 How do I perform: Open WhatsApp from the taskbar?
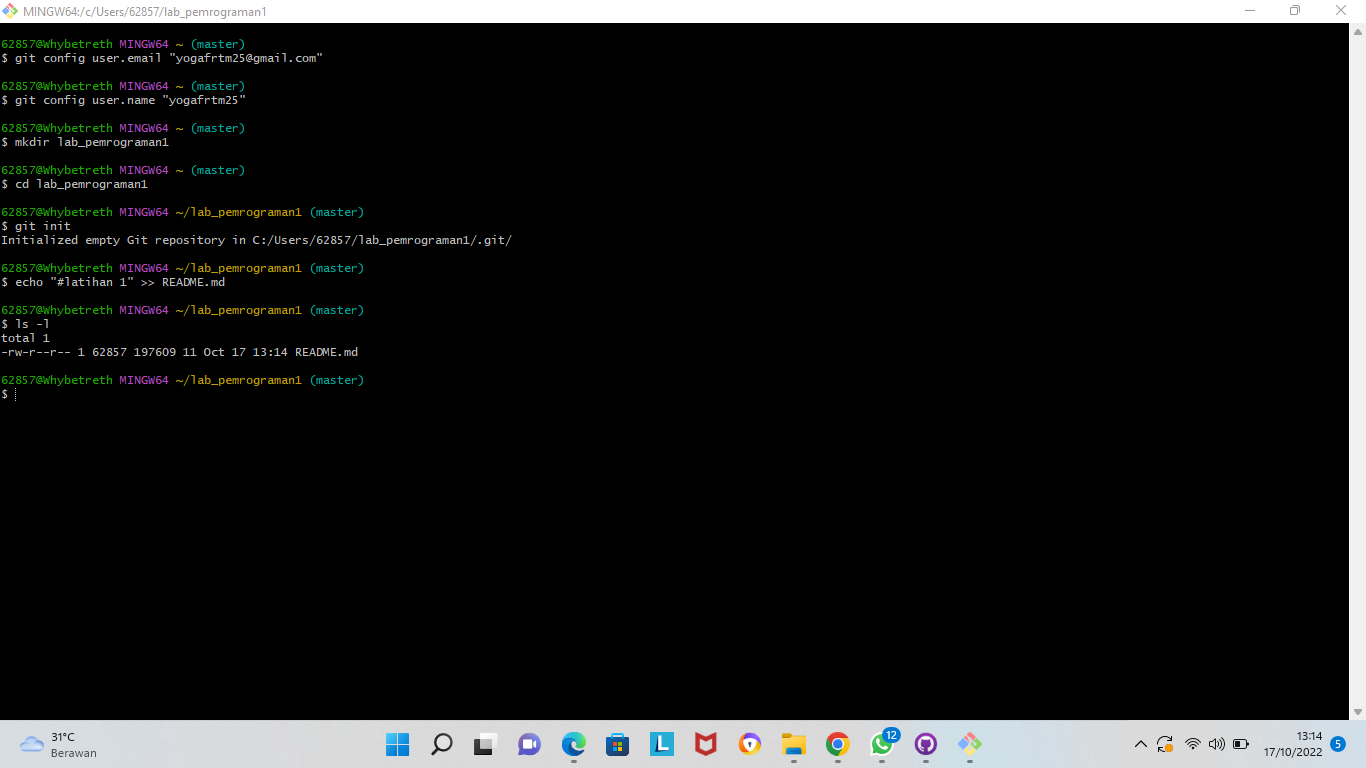point(882,744)
